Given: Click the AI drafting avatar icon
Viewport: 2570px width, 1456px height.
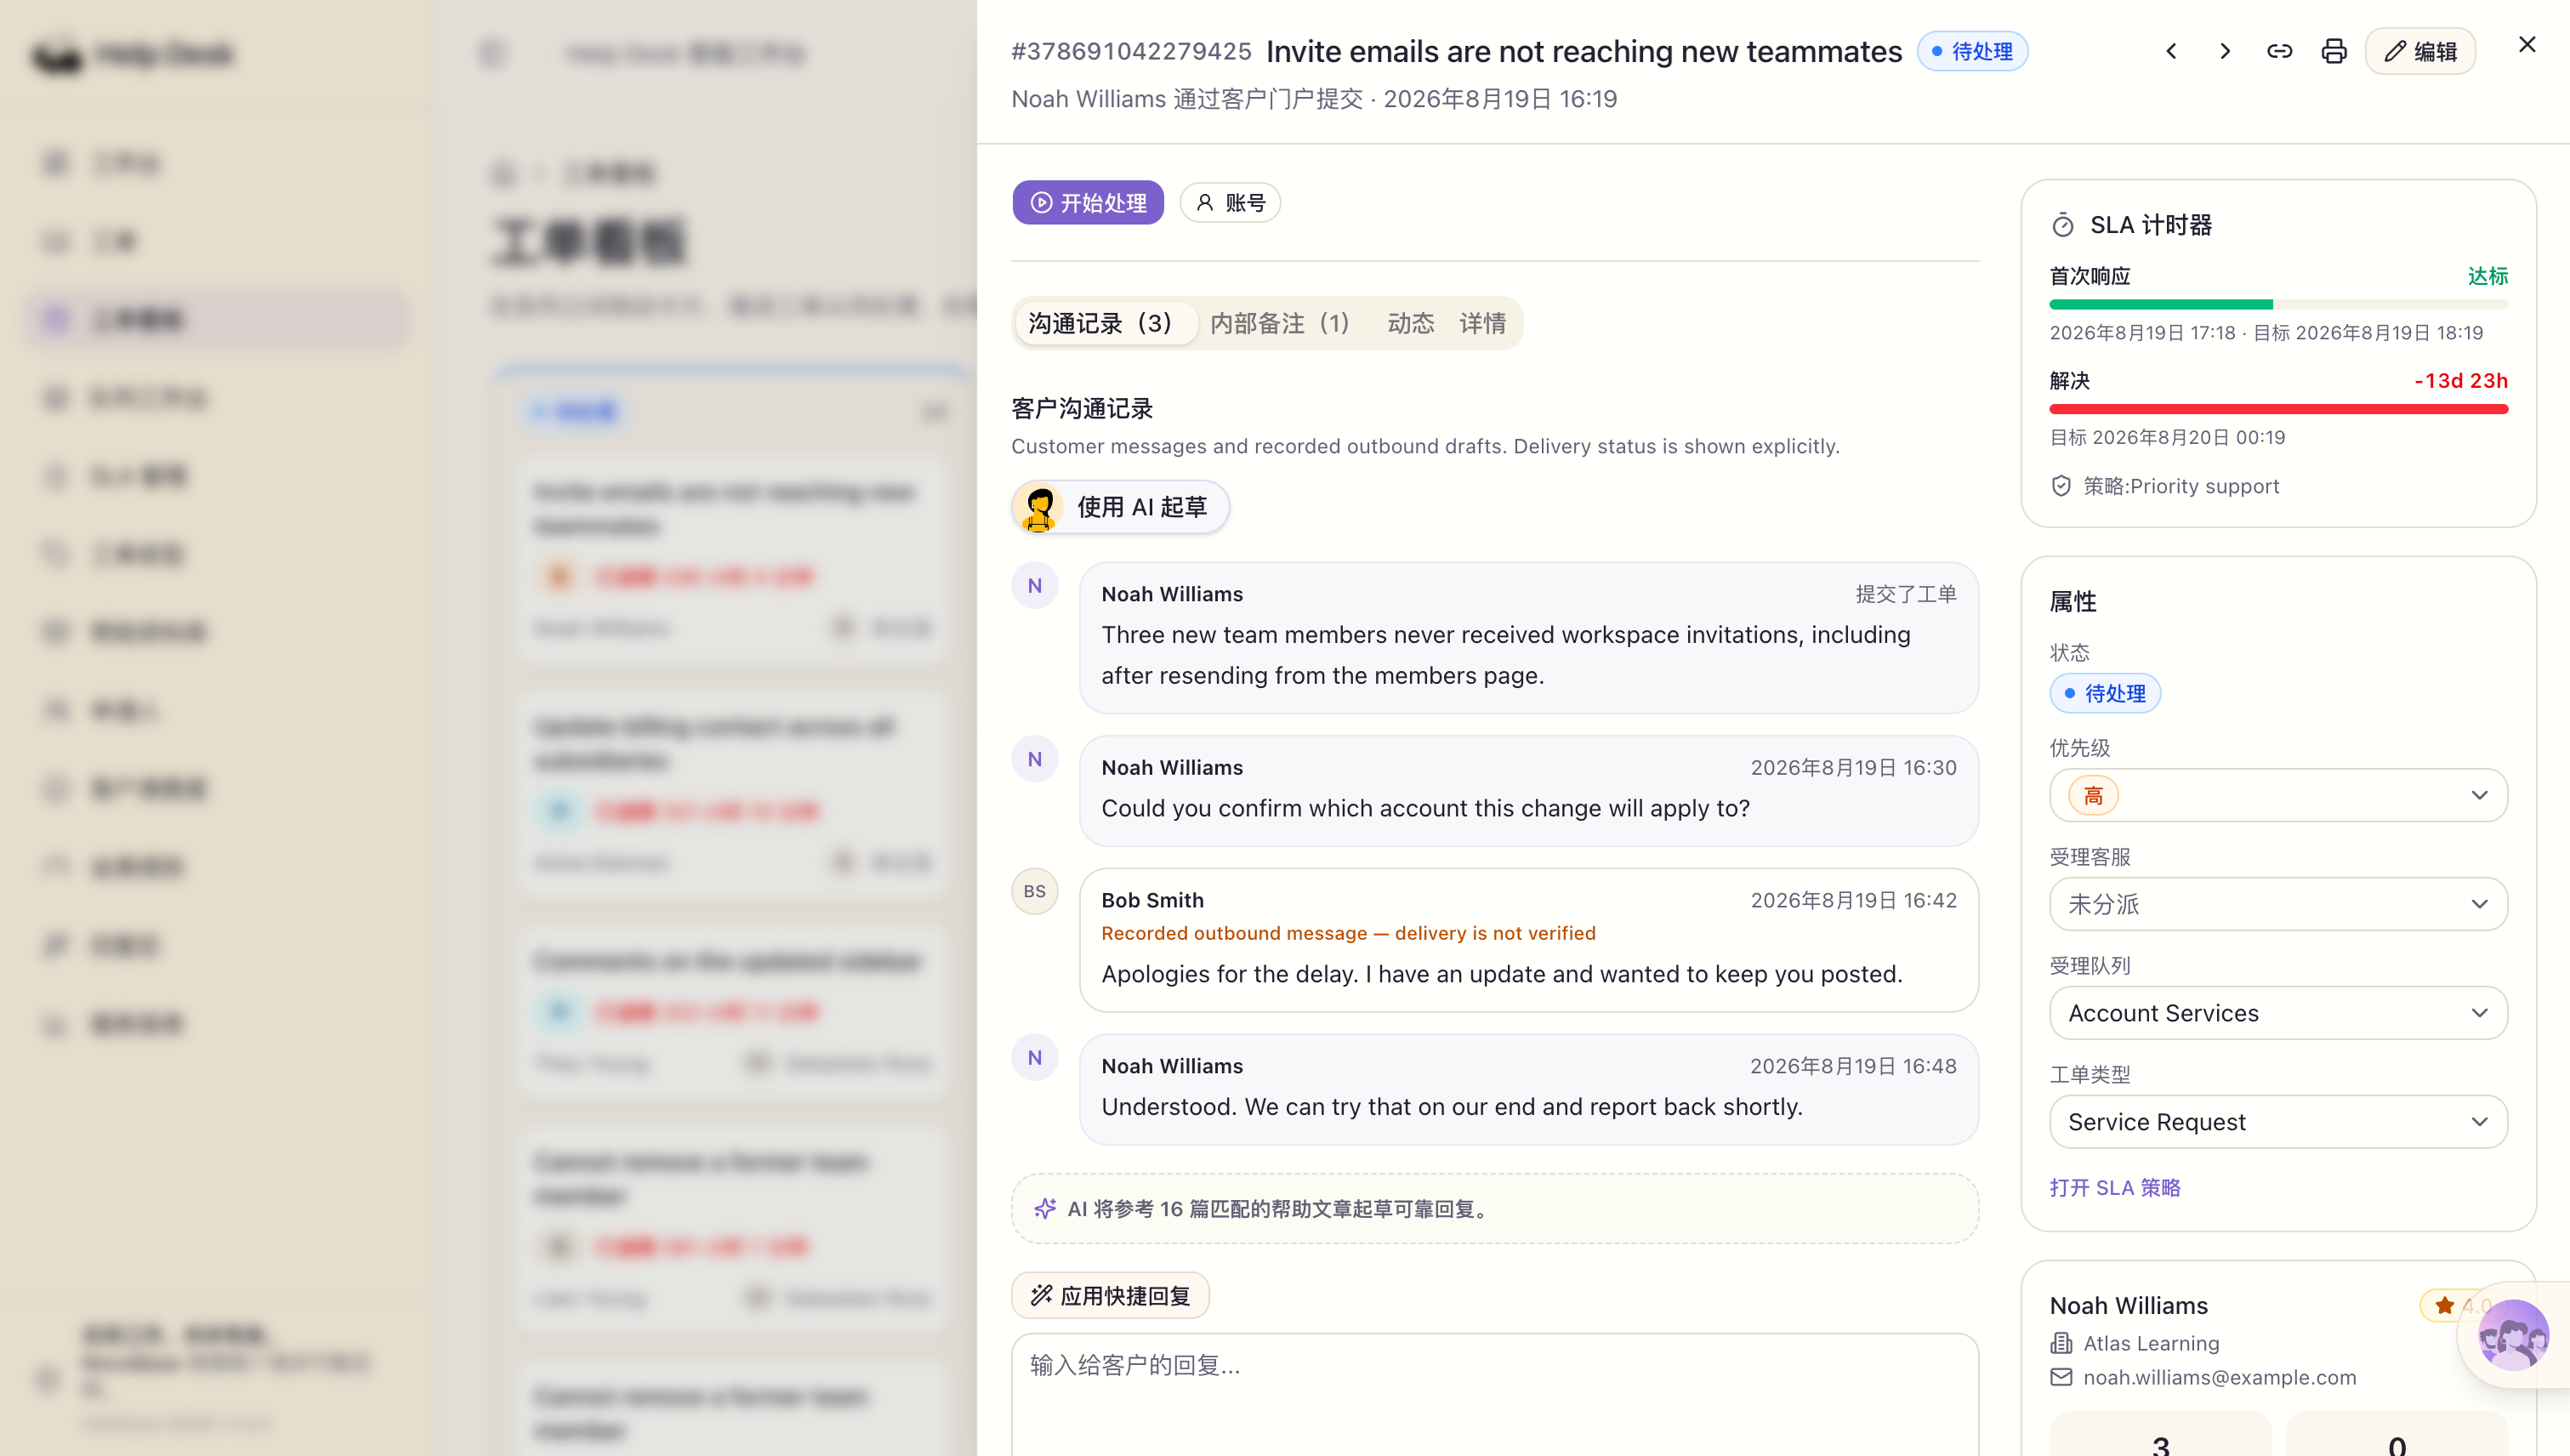Looking at the screenshot, I should click(x=1039, y=508).
